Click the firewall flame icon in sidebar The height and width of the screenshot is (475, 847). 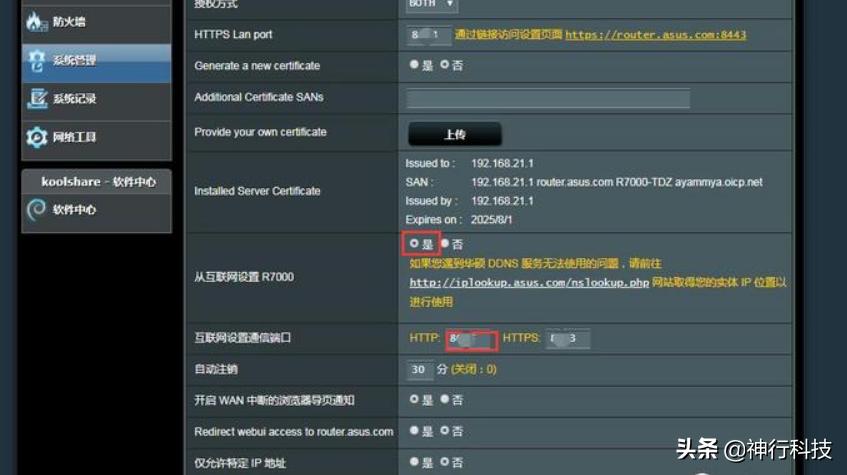36,22
